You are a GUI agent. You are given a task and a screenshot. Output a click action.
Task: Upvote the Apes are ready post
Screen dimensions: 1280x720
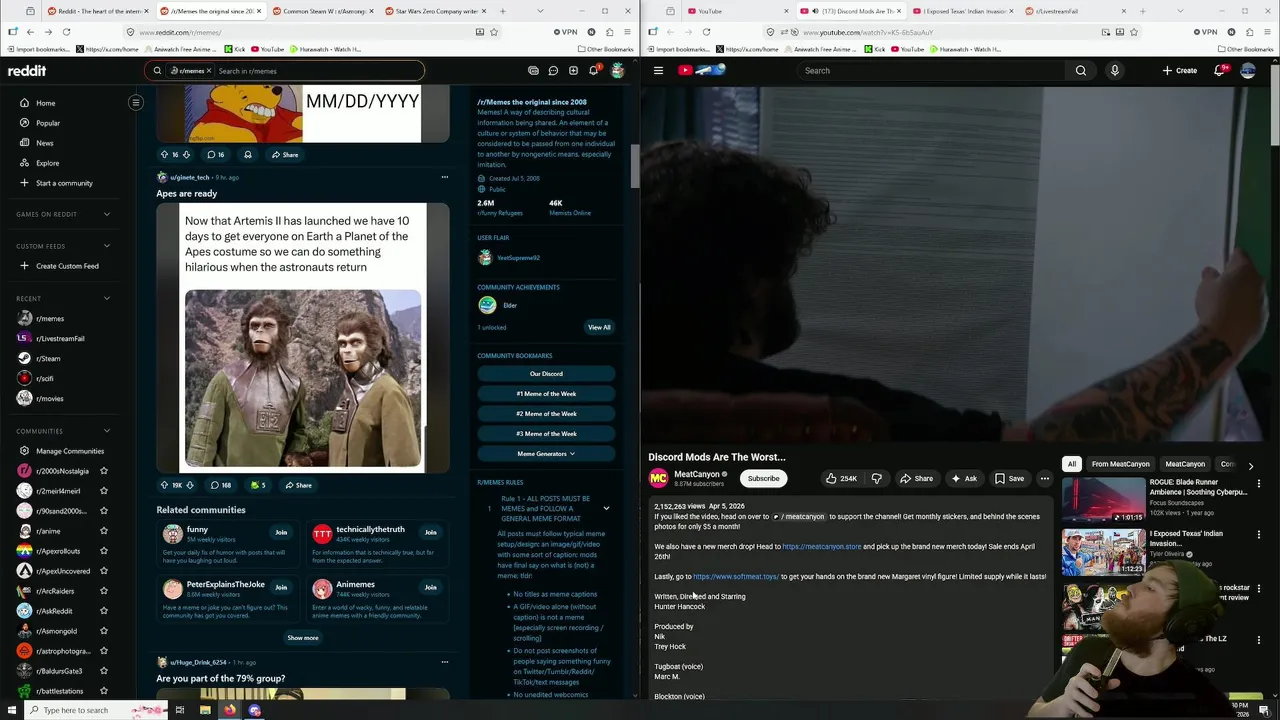click(165, 485)
